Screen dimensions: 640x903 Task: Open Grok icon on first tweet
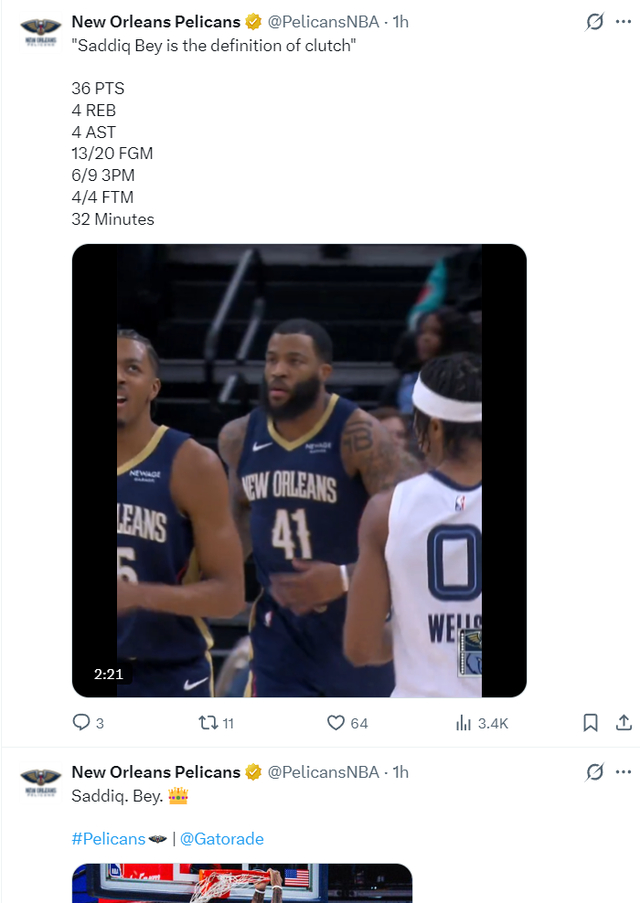[595, 21]
